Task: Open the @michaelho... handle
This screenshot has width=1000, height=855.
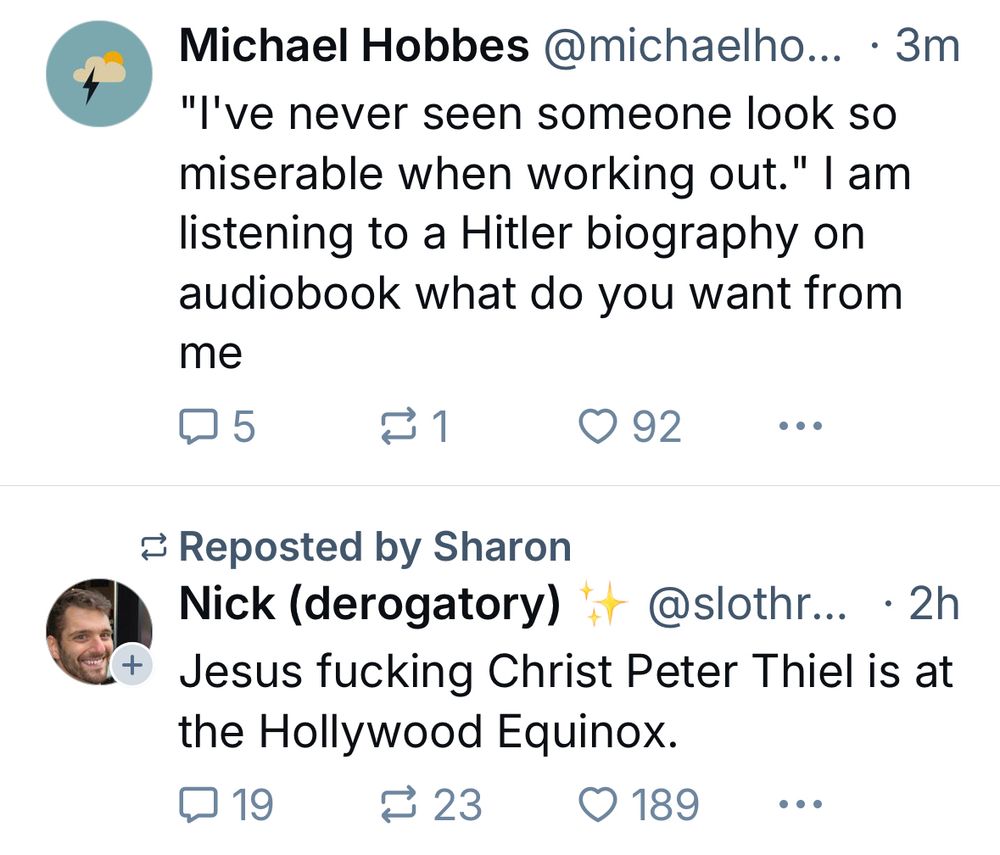Action: 692,46
